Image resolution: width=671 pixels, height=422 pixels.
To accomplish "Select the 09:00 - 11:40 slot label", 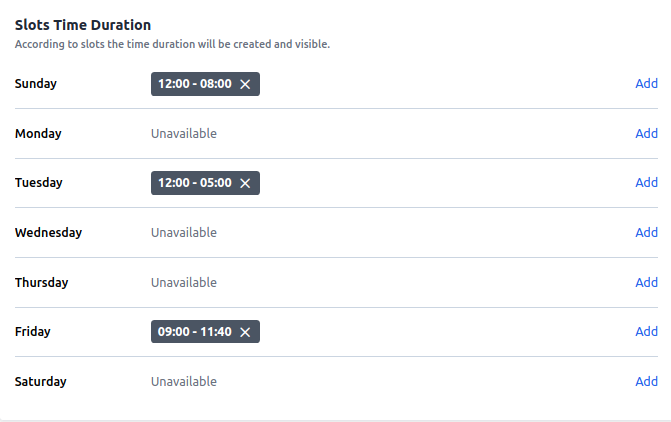I will (x=195, y=332).
